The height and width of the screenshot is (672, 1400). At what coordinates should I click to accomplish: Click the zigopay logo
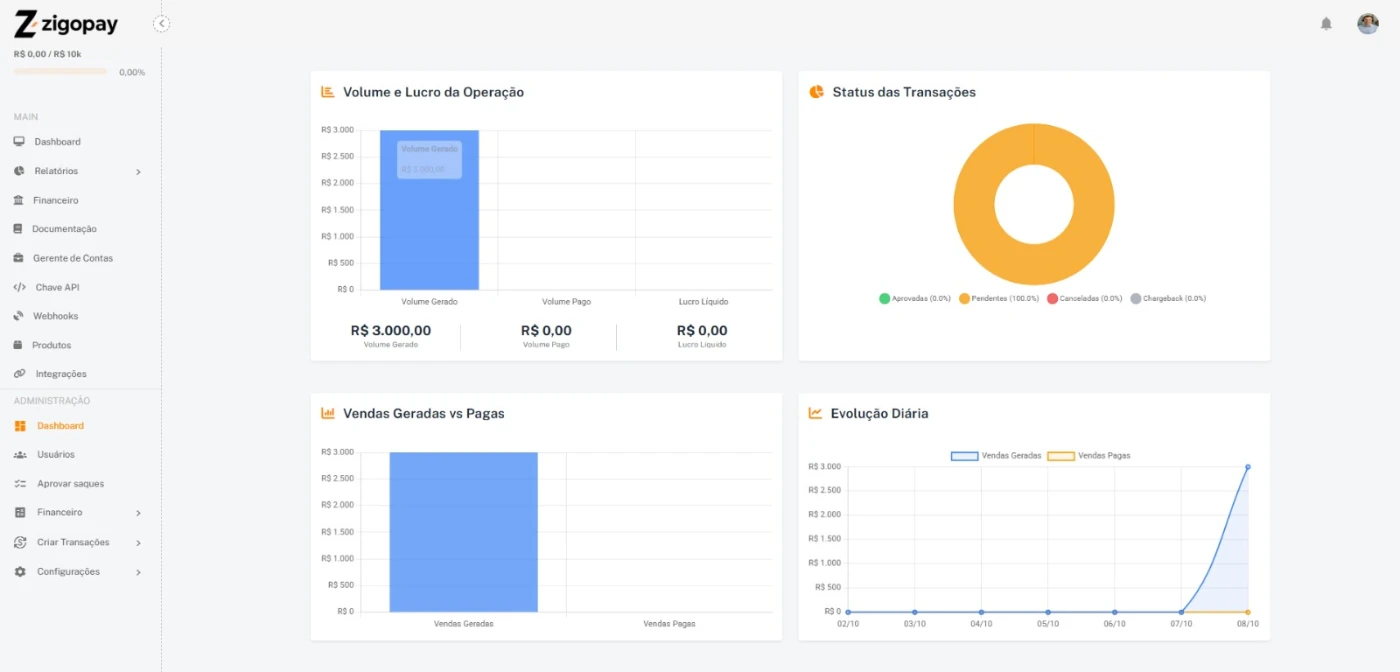click(x=67, y=24)
